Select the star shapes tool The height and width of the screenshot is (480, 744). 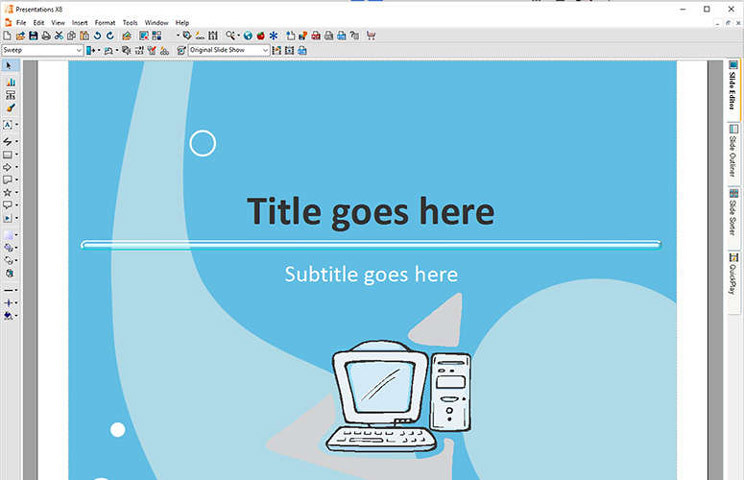(8, 192)
